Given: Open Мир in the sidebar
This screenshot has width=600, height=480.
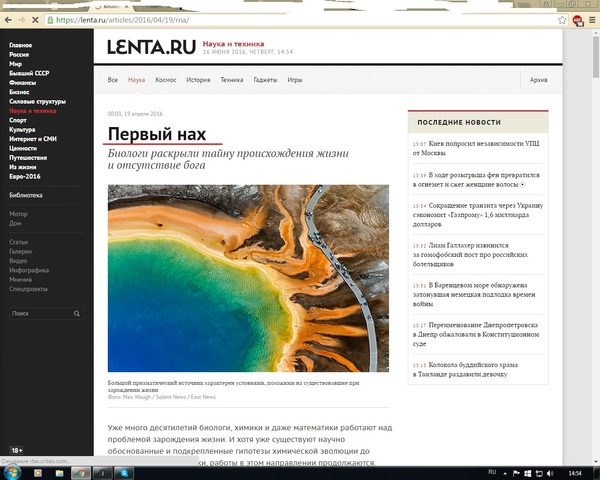Looking at the screenshot, I should click(x=16, y=64).
